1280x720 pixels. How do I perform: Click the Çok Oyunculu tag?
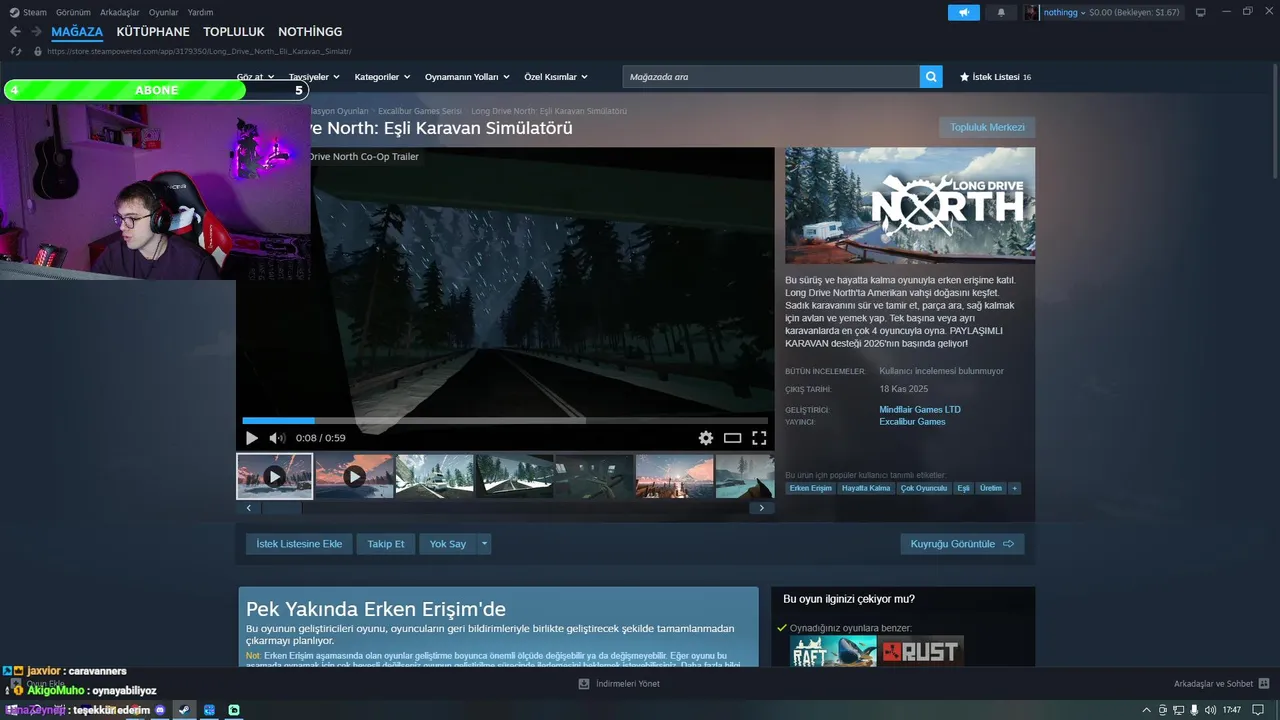(x=923, y=488)
